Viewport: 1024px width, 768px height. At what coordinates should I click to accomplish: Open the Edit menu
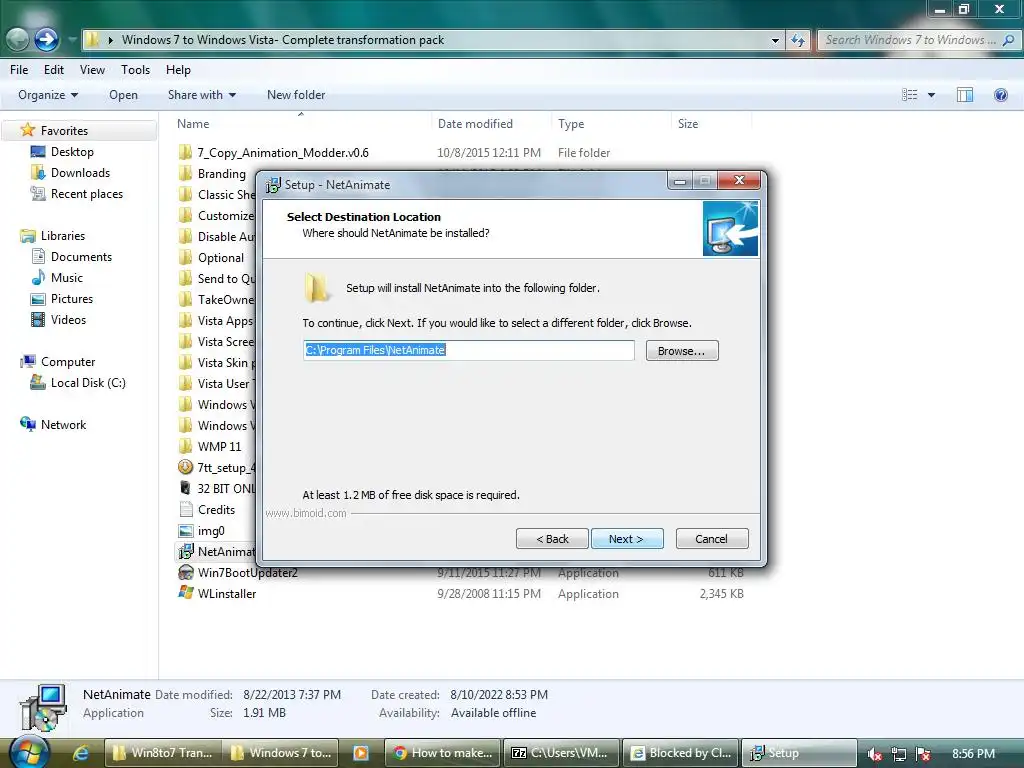point(54,70)
